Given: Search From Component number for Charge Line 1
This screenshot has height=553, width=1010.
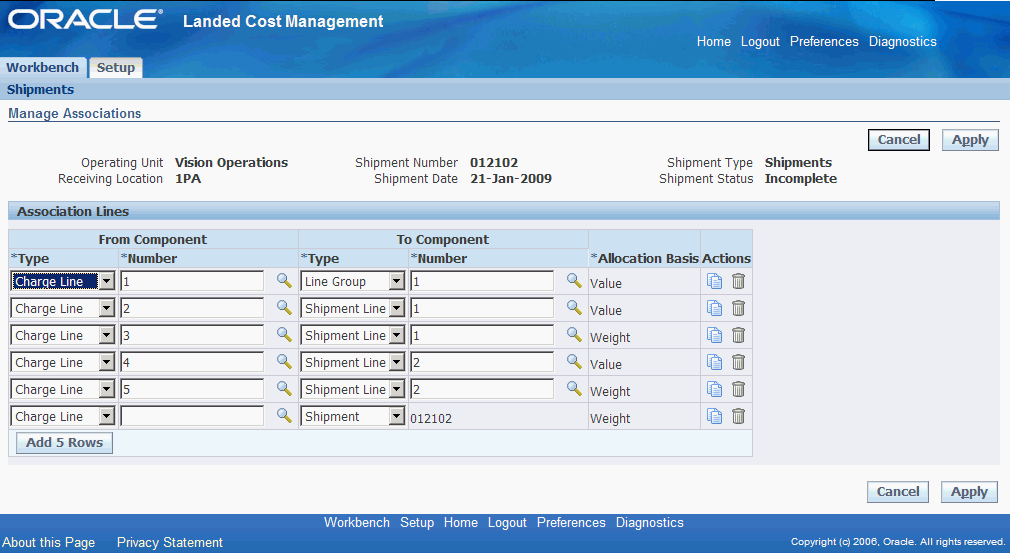Looking at the screenshot, I should (284, 280).
